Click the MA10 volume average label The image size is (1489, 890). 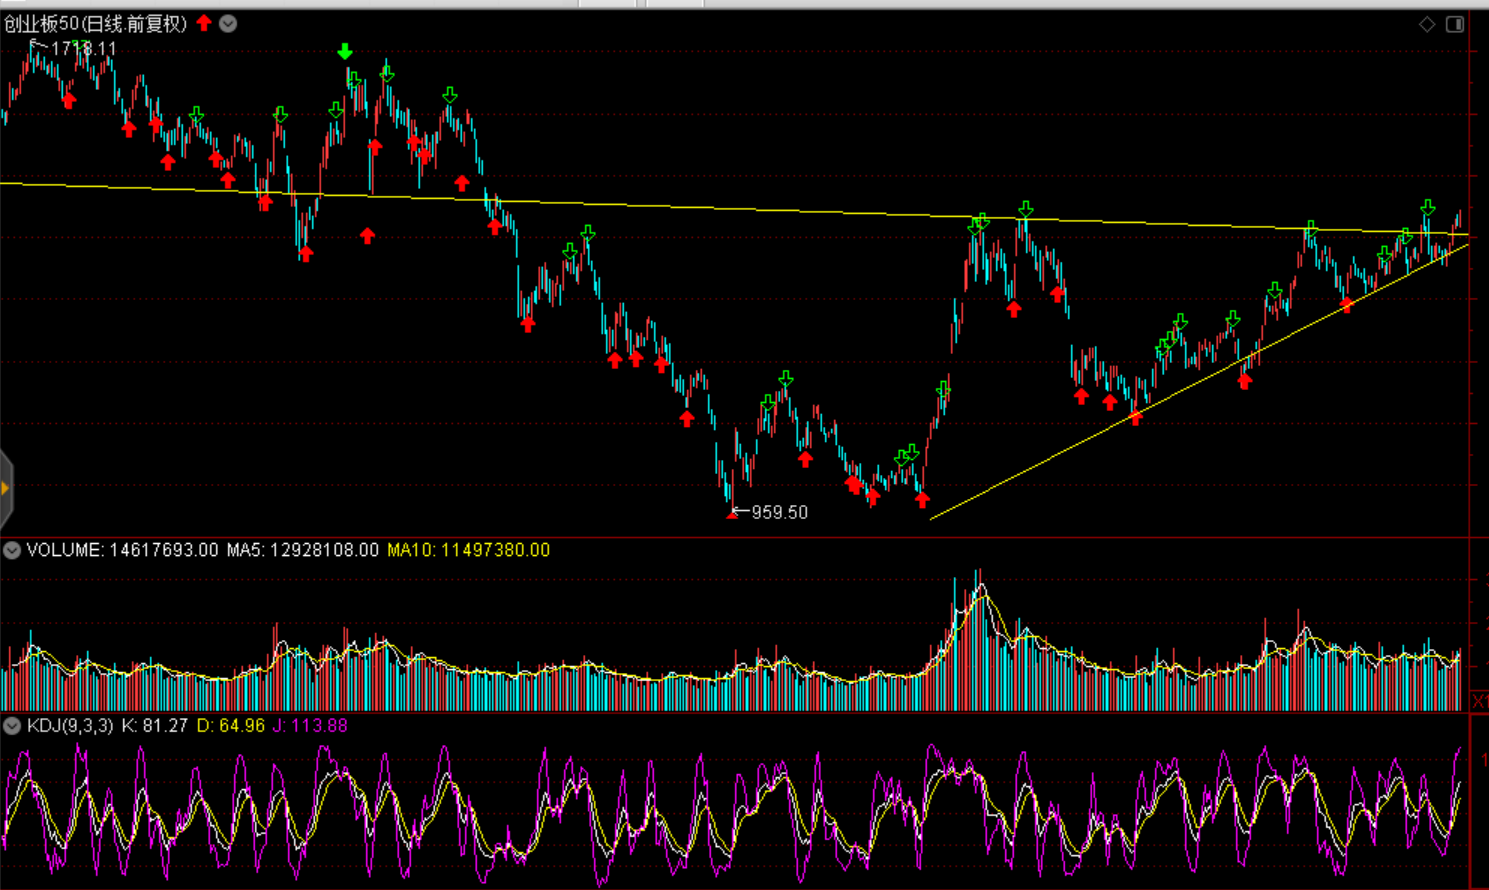pos(468,550)
